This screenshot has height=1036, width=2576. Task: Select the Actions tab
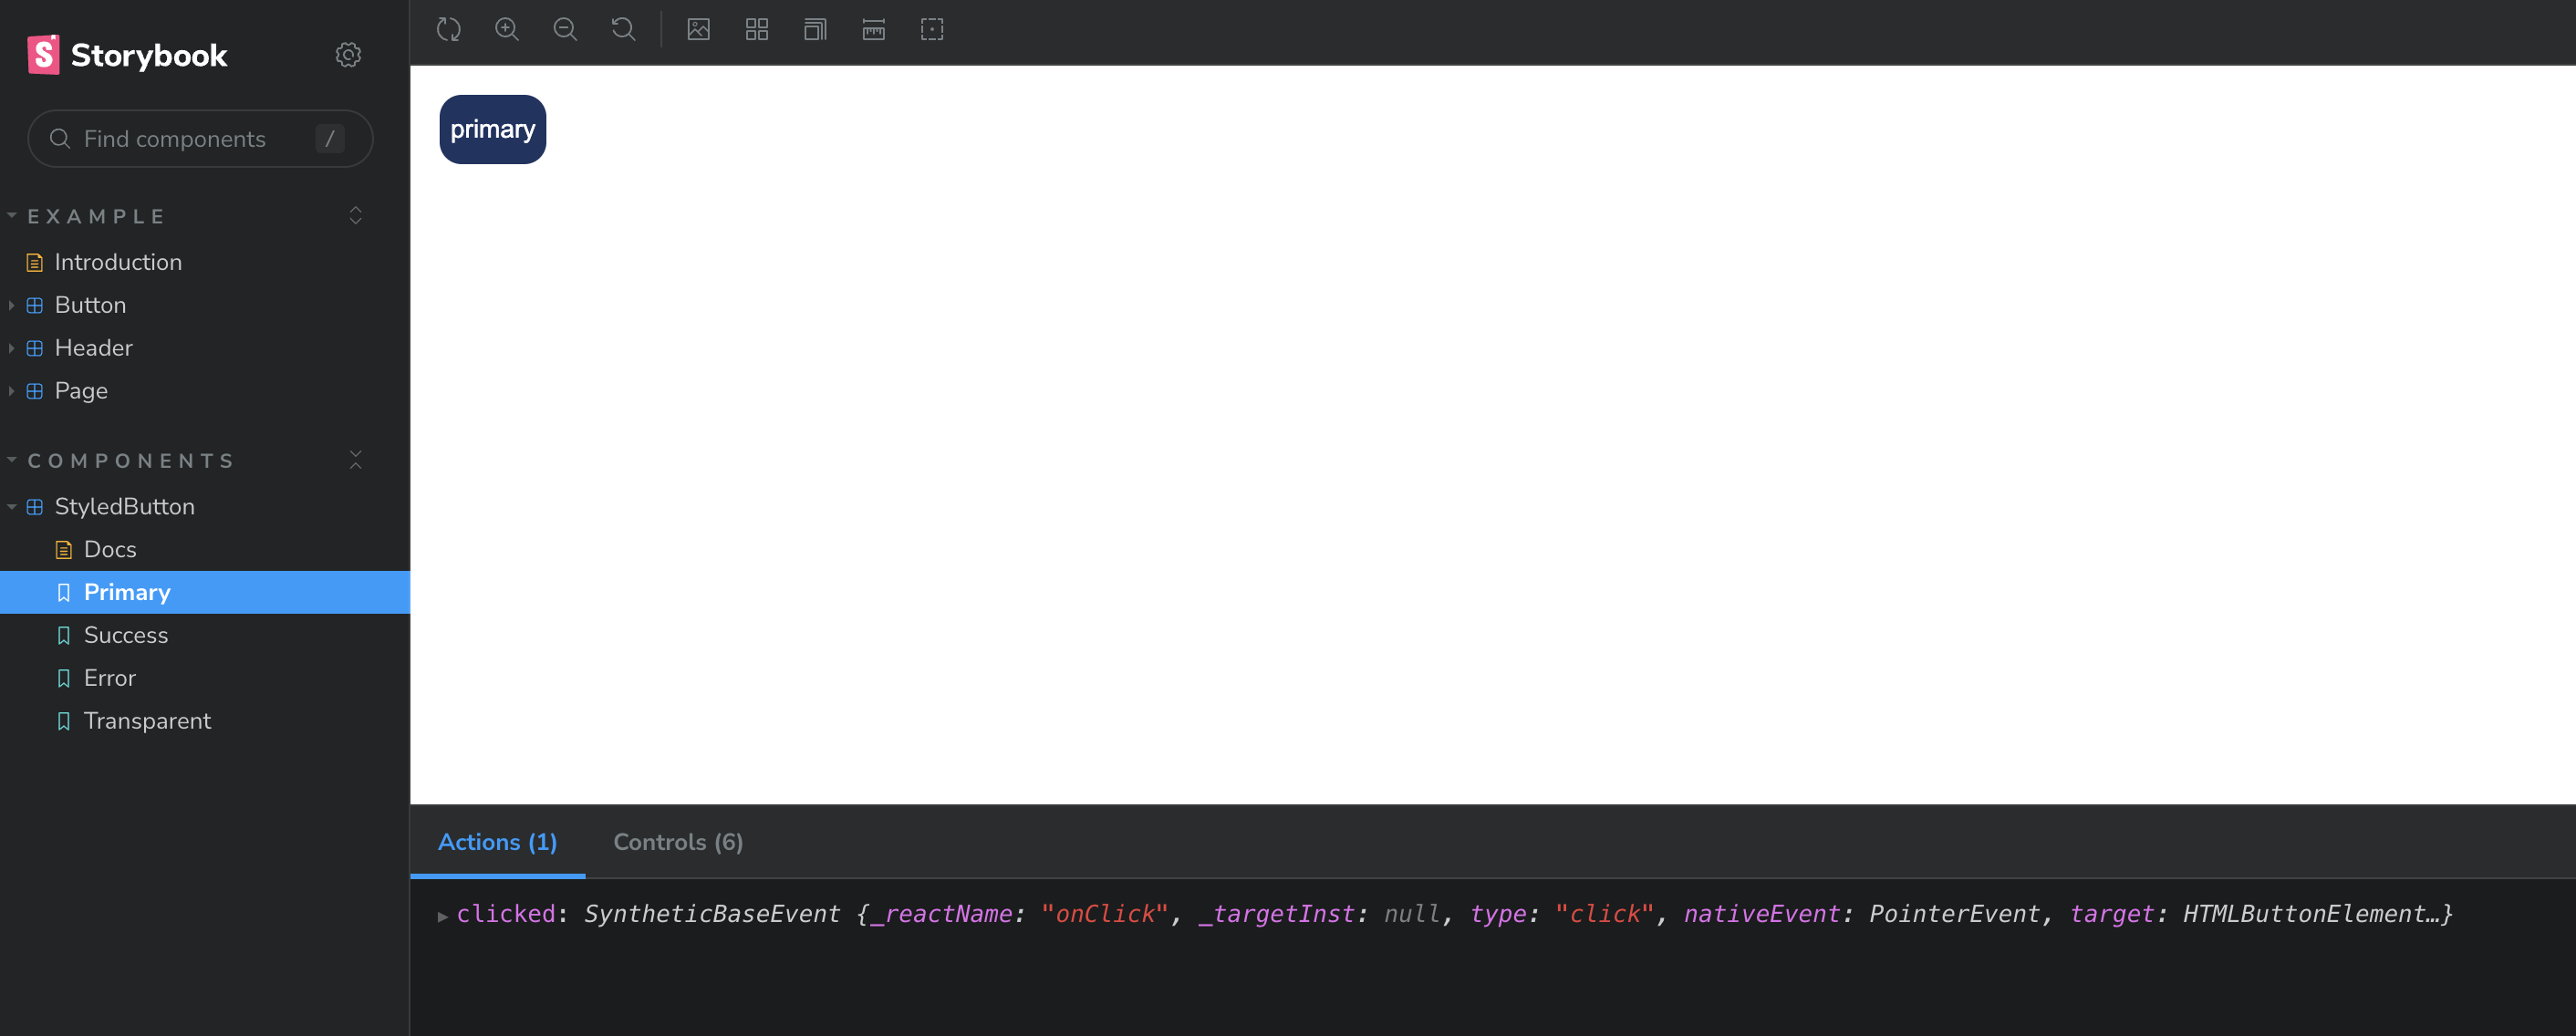click(497, 842)
